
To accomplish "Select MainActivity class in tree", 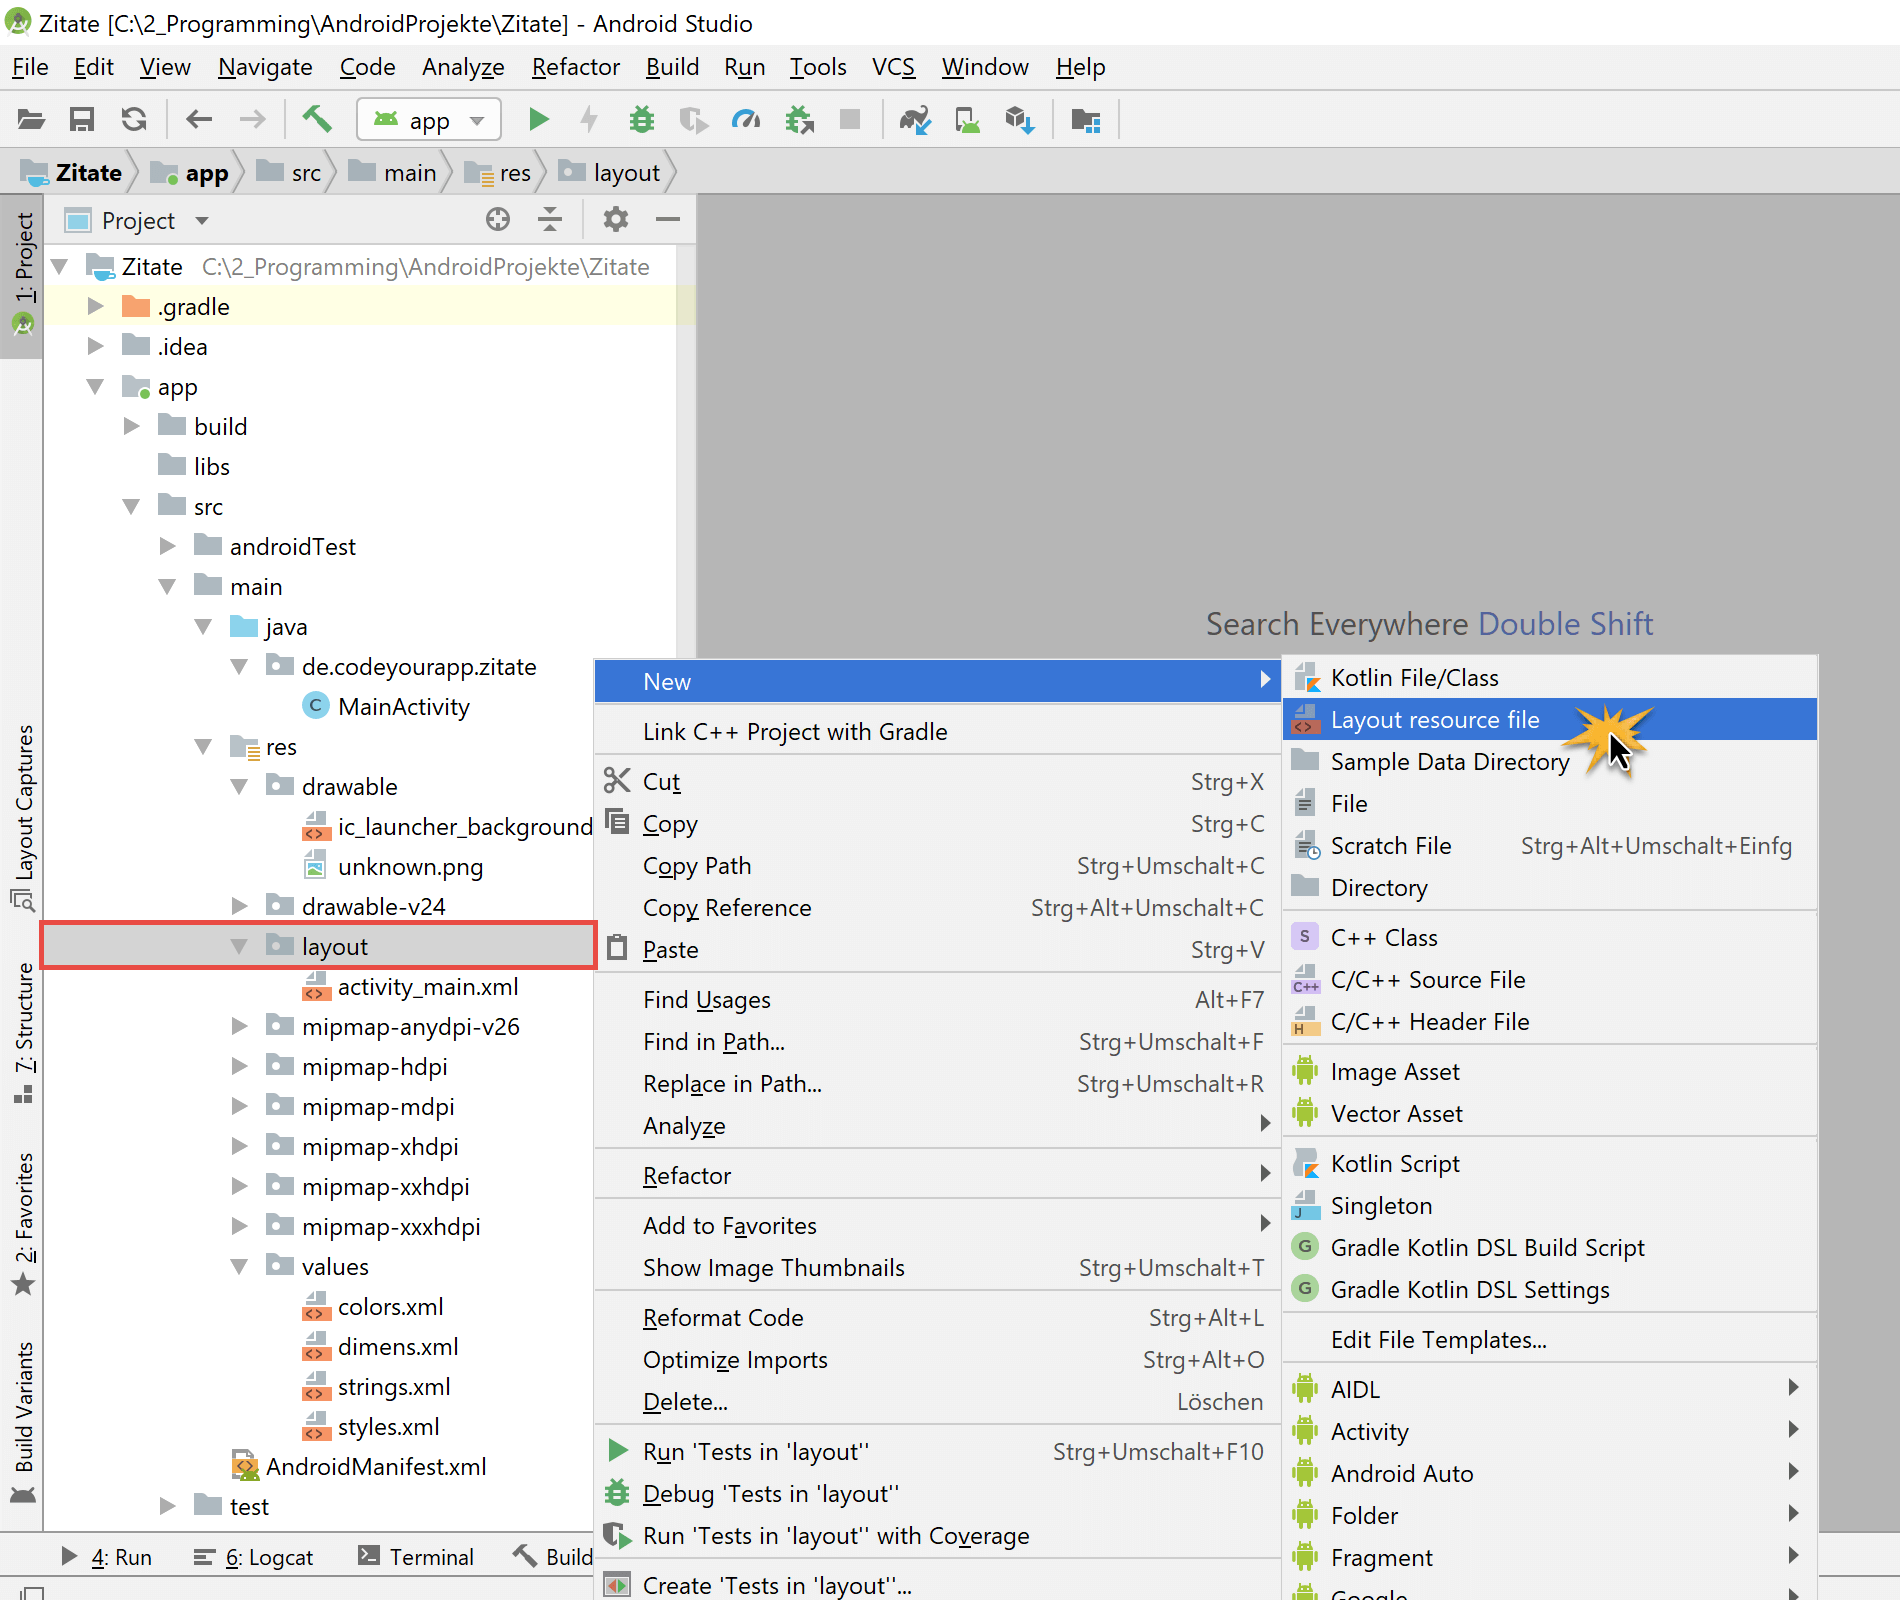I will point(404,707).
